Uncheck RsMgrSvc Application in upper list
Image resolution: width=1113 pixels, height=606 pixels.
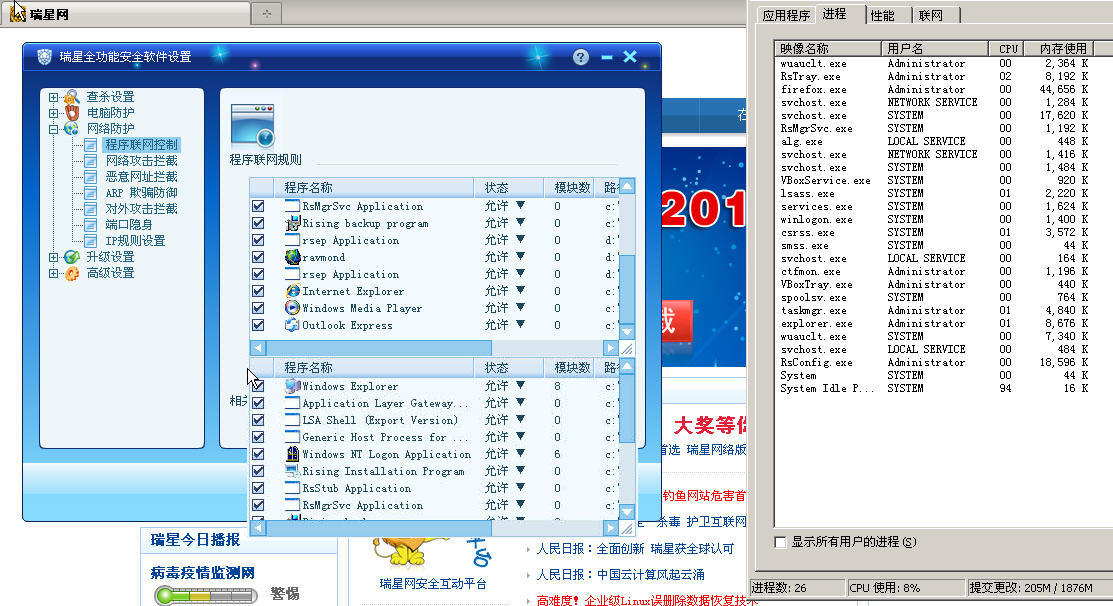[x=258, y=206]
